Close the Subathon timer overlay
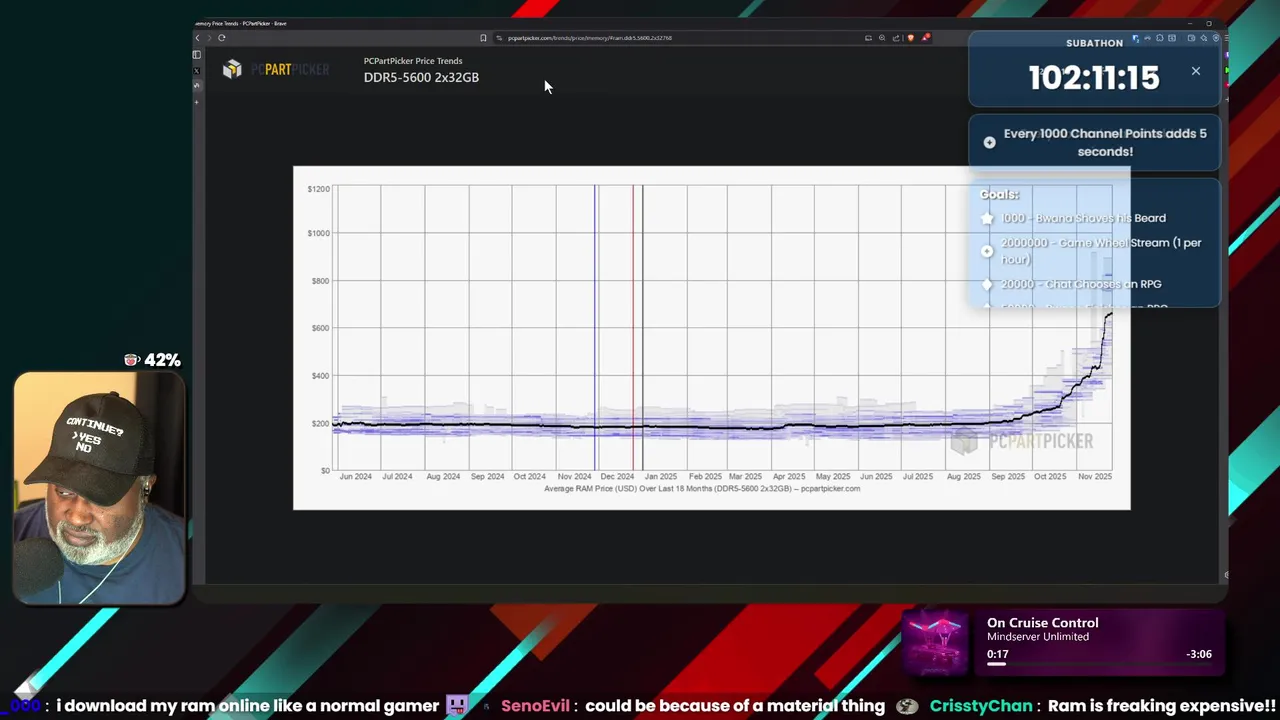This screenshot has width=1280, height=720. click(x=1196, y=71)
